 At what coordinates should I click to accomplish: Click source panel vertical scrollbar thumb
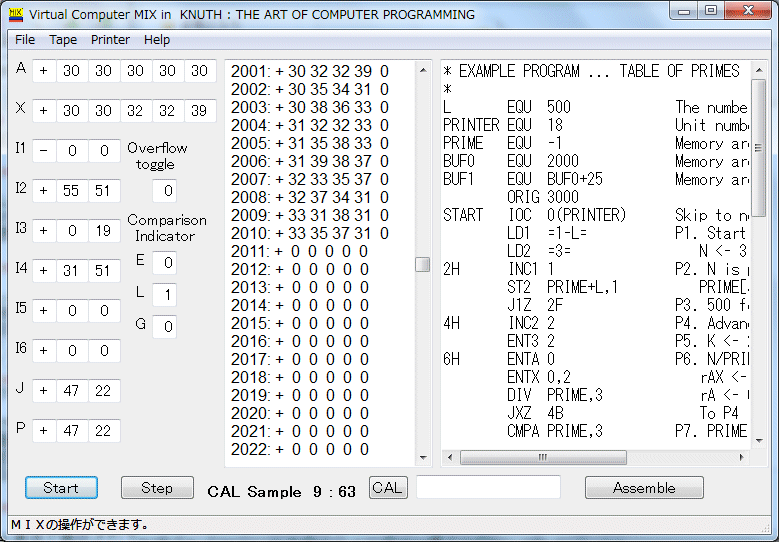point(759,148)
